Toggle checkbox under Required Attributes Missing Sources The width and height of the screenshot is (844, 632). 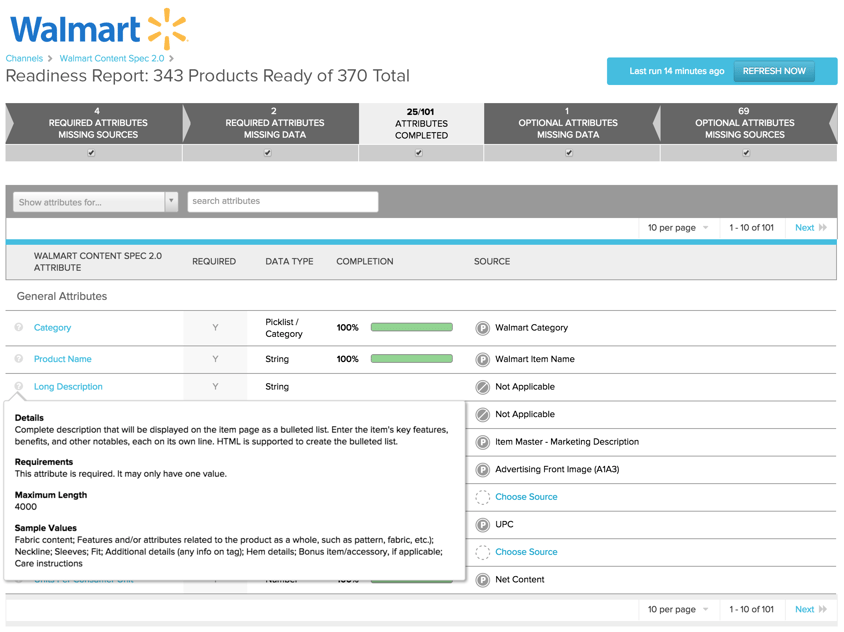[92, 153]
